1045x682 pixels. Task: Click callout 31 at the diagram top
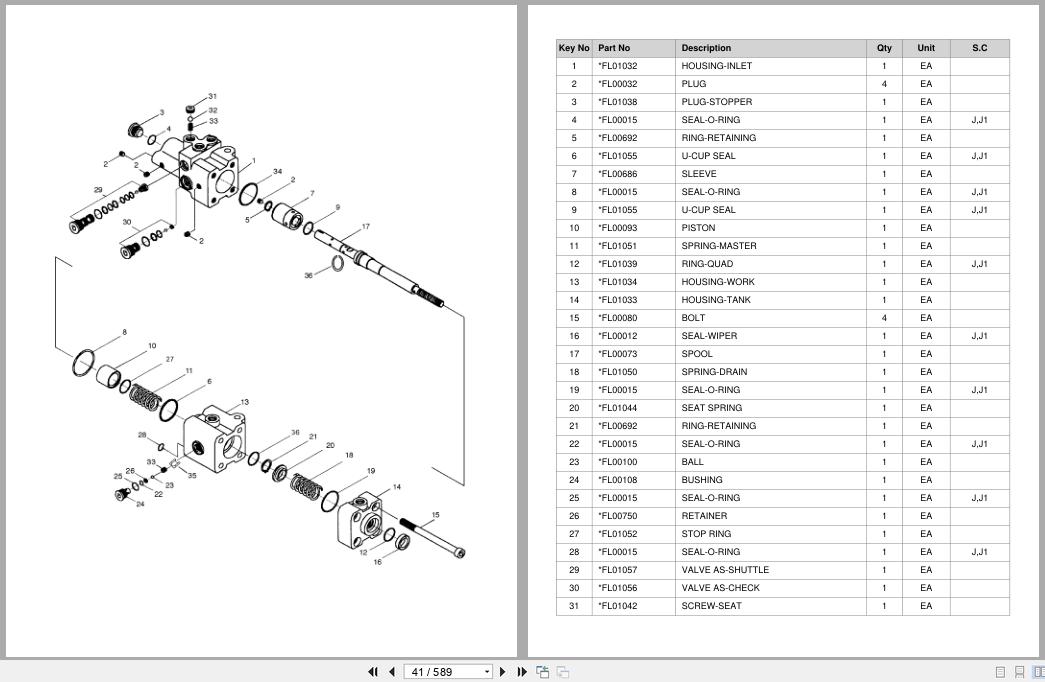pos(212,96)
